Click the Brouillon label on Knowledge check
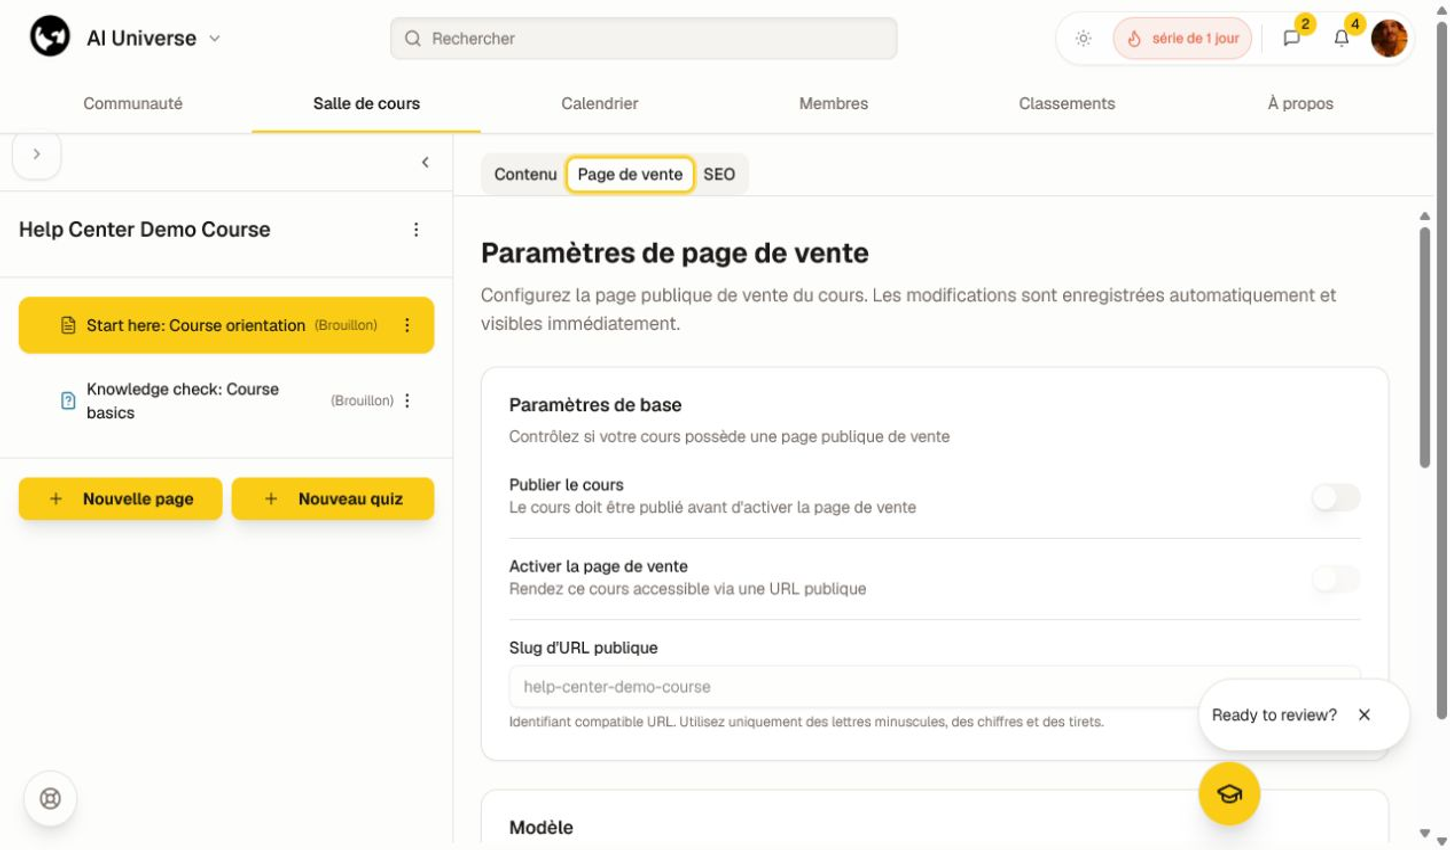 362,401
